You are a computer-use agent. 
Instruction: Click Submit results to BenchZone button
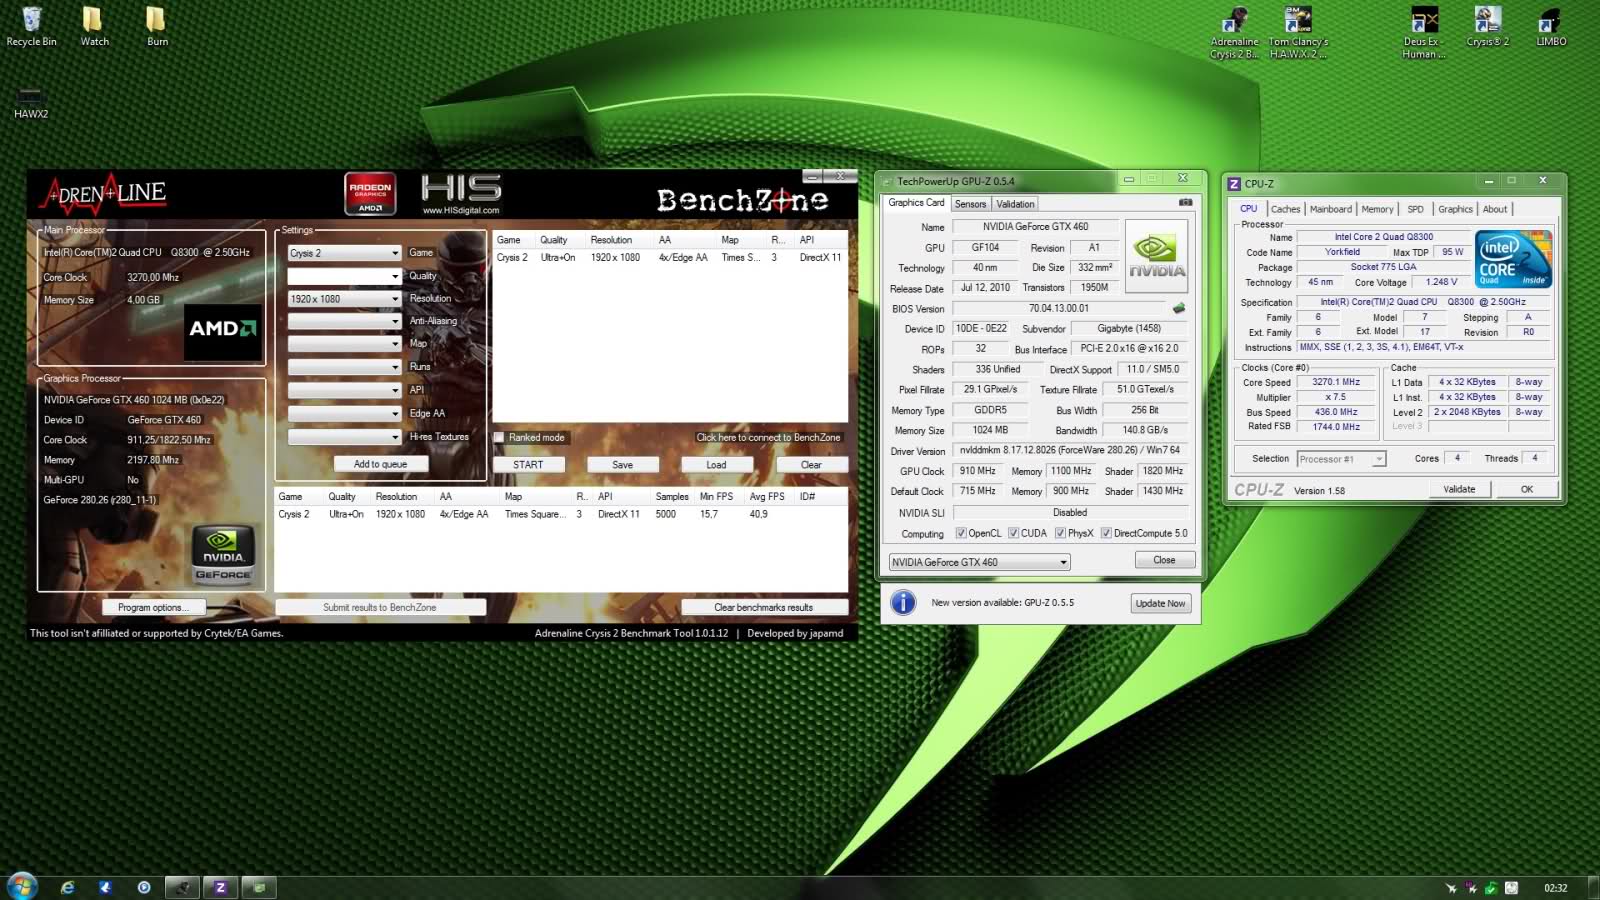(380, 607)
